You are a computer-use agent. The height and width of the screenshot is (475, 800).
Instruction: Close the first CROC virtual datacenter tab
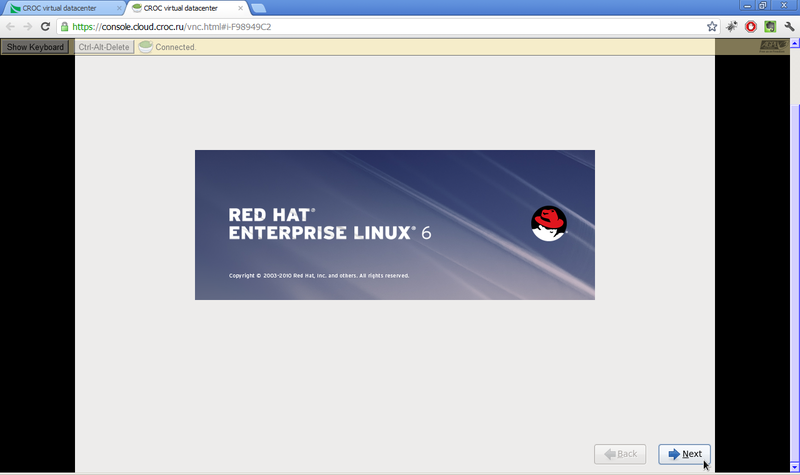coord(119,8)
